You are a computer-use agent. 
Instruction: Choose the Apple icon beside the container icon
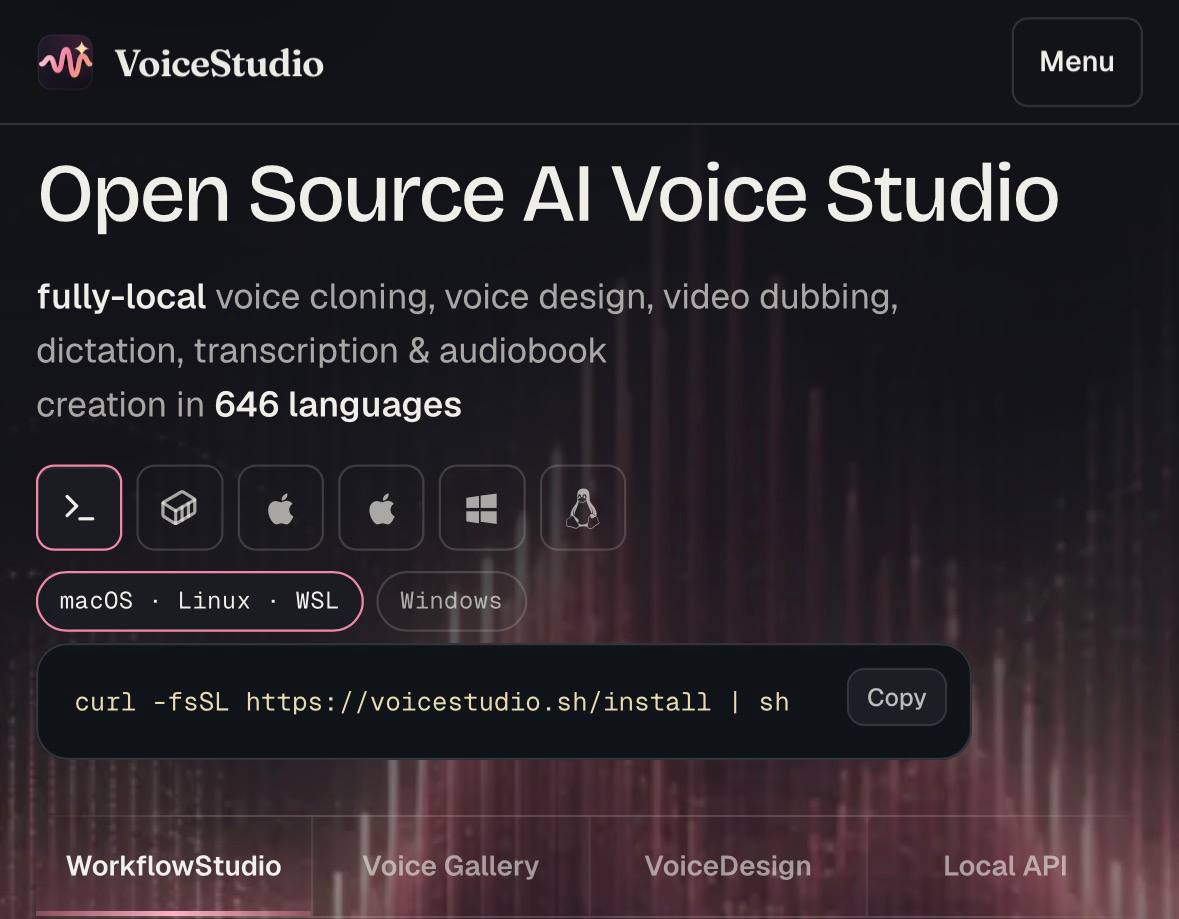click(x=280, y=508)
